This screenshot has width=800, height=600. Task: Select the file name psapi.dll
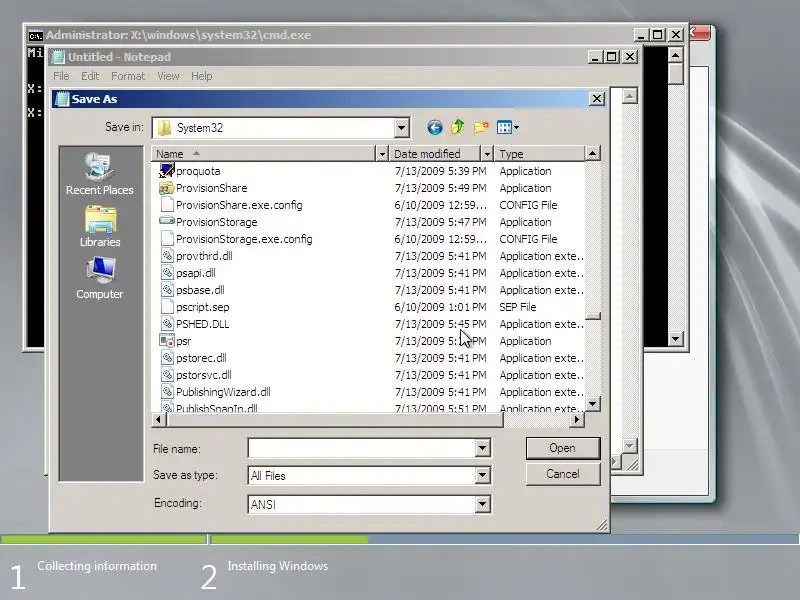195,273
